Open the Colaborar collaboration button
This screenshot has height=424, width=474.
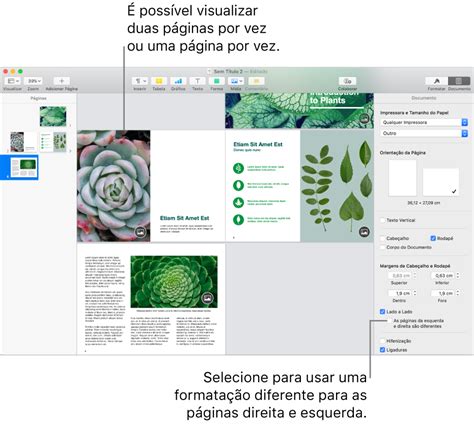click(x=347, y=81)
